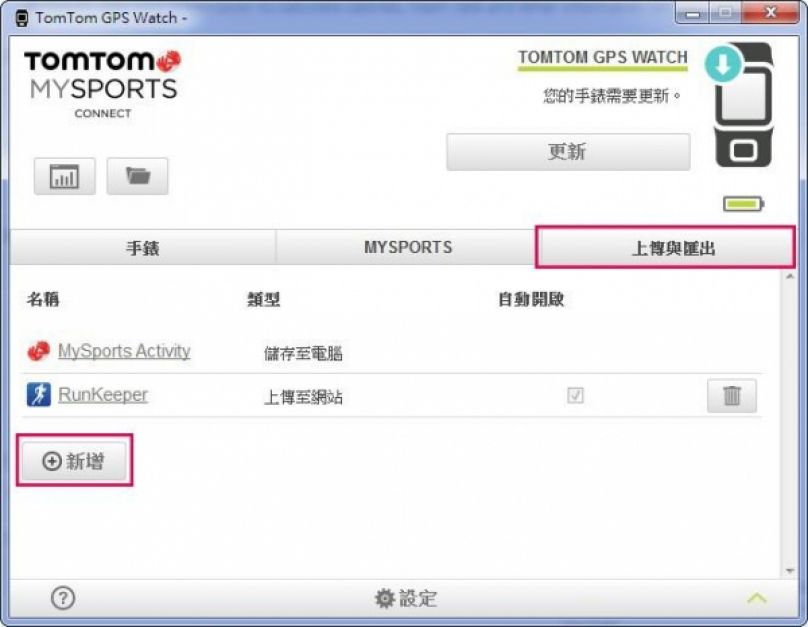Click the red MySports Activity hands icon
The image size is (808, 627).
(38, 351)
